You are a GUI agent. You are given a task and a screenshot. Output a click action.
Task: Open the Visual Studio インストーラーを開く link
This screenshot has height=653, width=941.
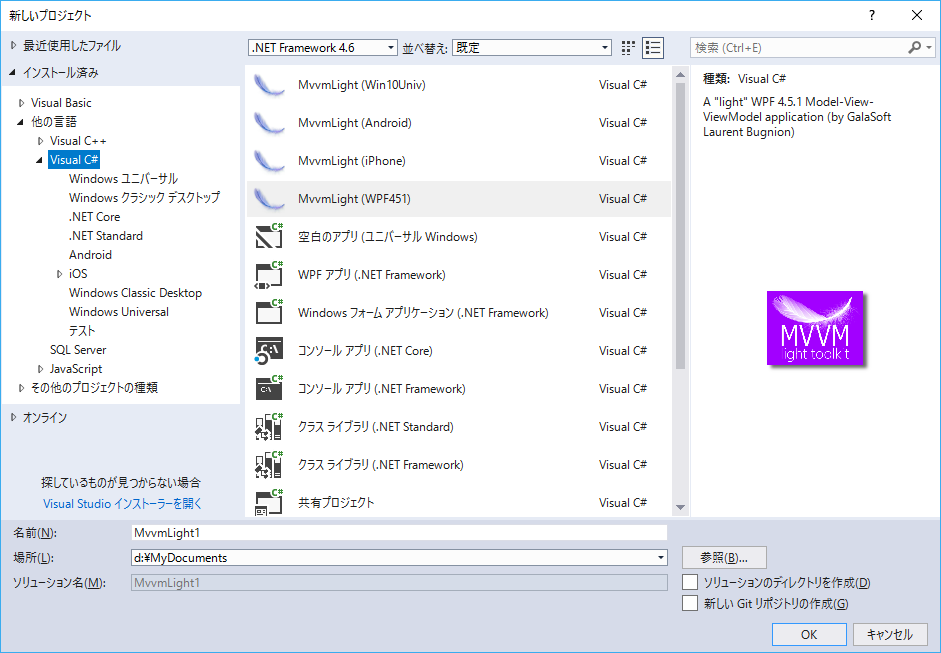tap(122, 504)
